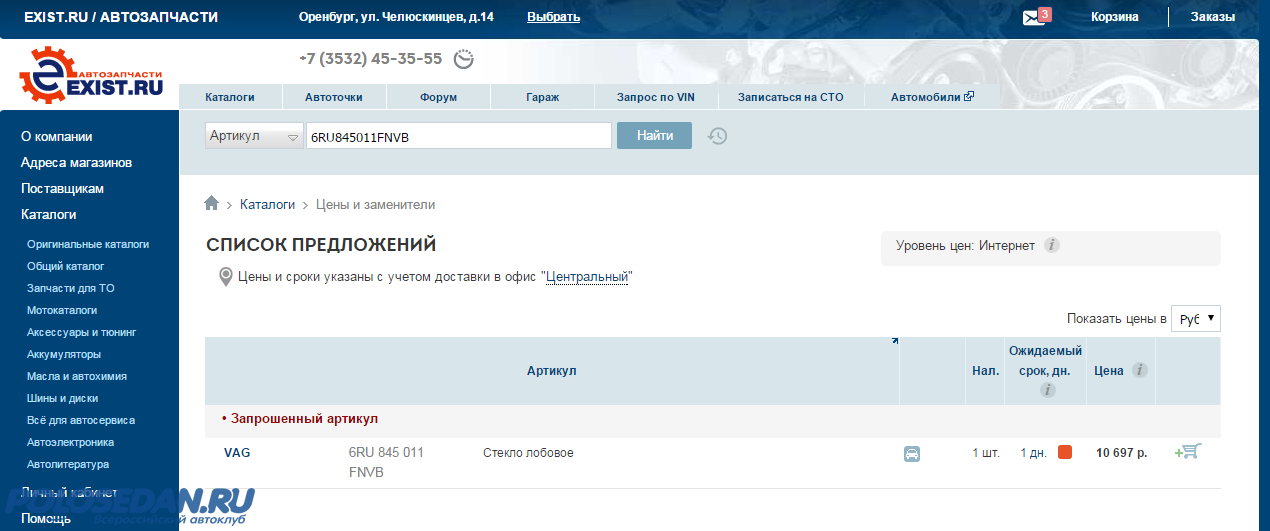Open the Артикул search type dropdown

pyautogui.click(x=254, y=136)
